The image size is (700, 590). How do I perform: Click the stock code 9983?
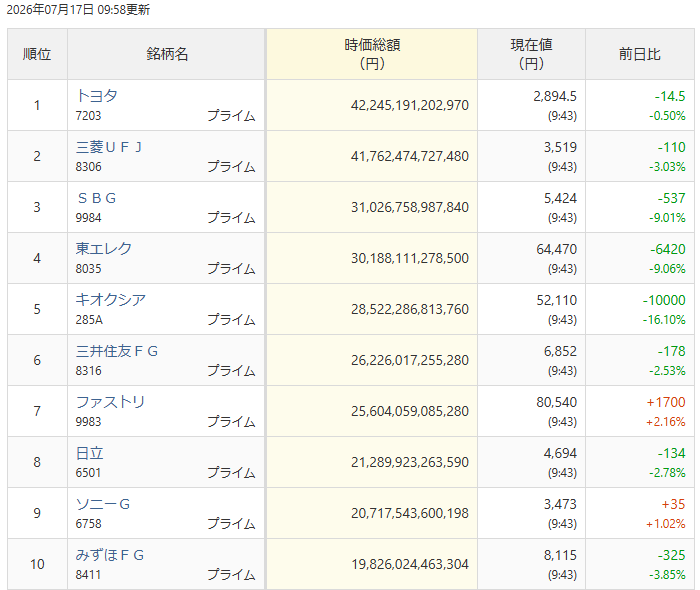click(x=88, y=421)
